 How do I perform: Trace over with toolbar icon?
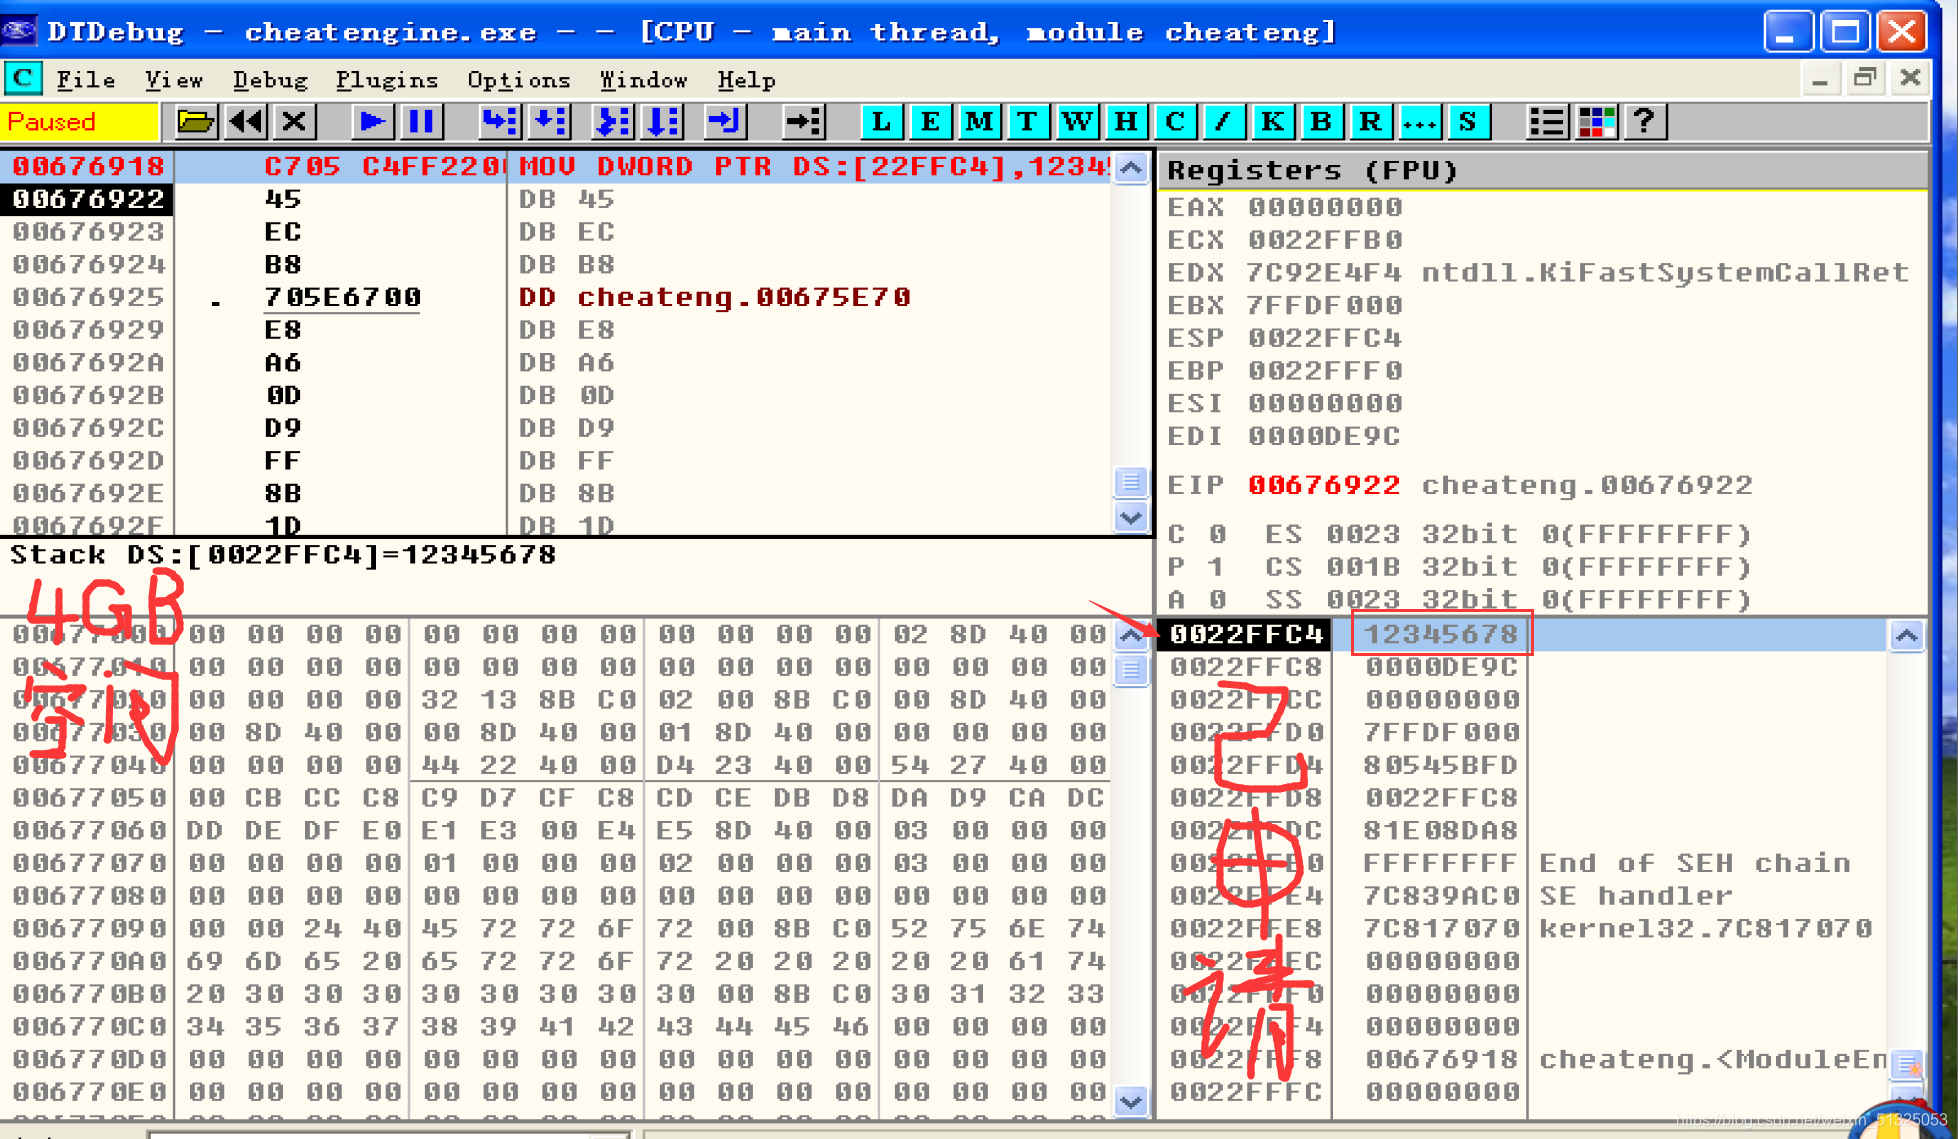(x=663, y=122)
